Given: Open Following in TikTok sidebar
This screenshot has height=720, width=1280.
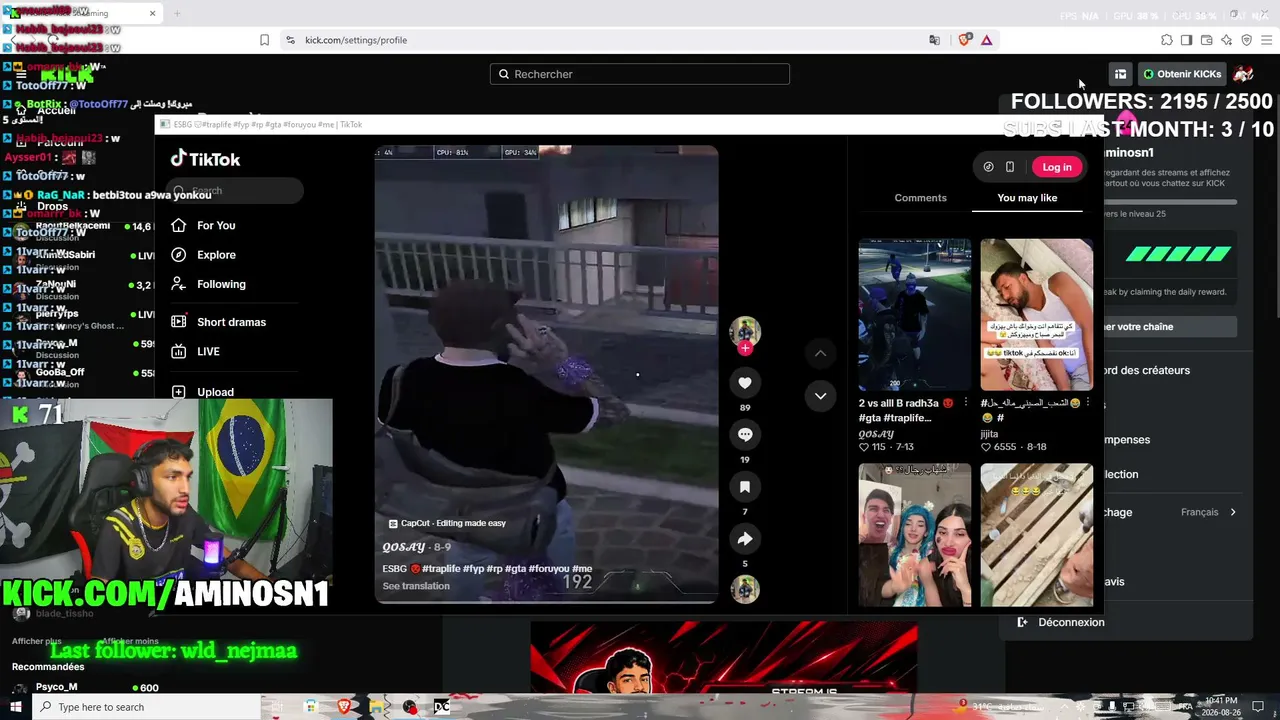Looking at the screenshot, I should pos(208,284).
